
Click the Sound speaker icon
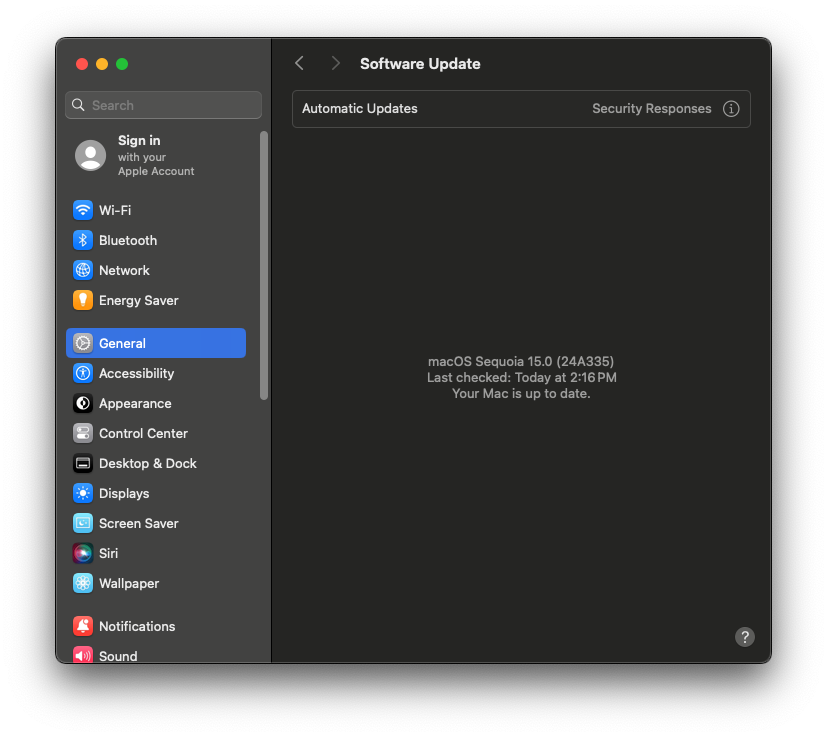pos(83,655)
